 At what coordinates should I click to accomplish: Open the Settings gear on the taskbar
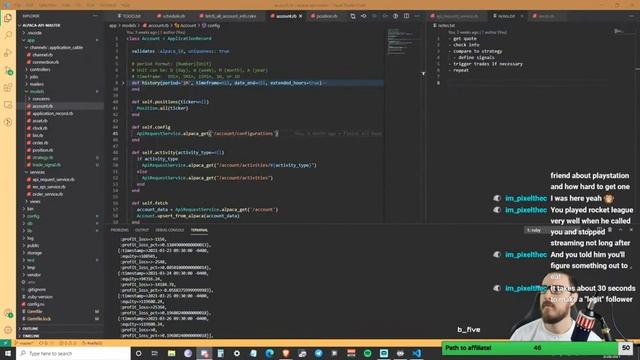click(x=237, y=353)
